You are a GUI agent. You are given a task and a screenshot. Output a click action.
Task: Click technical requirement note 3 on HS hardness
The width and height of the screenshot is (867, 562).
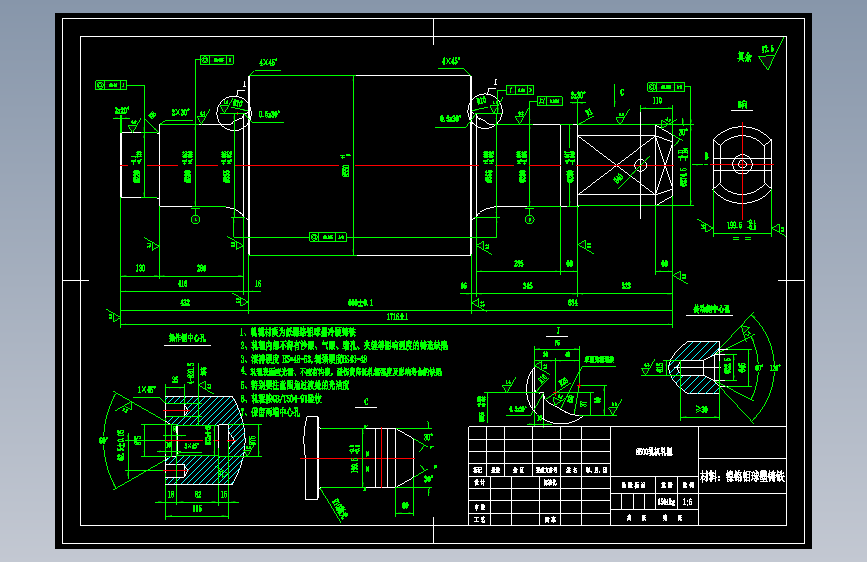[304, 359]
